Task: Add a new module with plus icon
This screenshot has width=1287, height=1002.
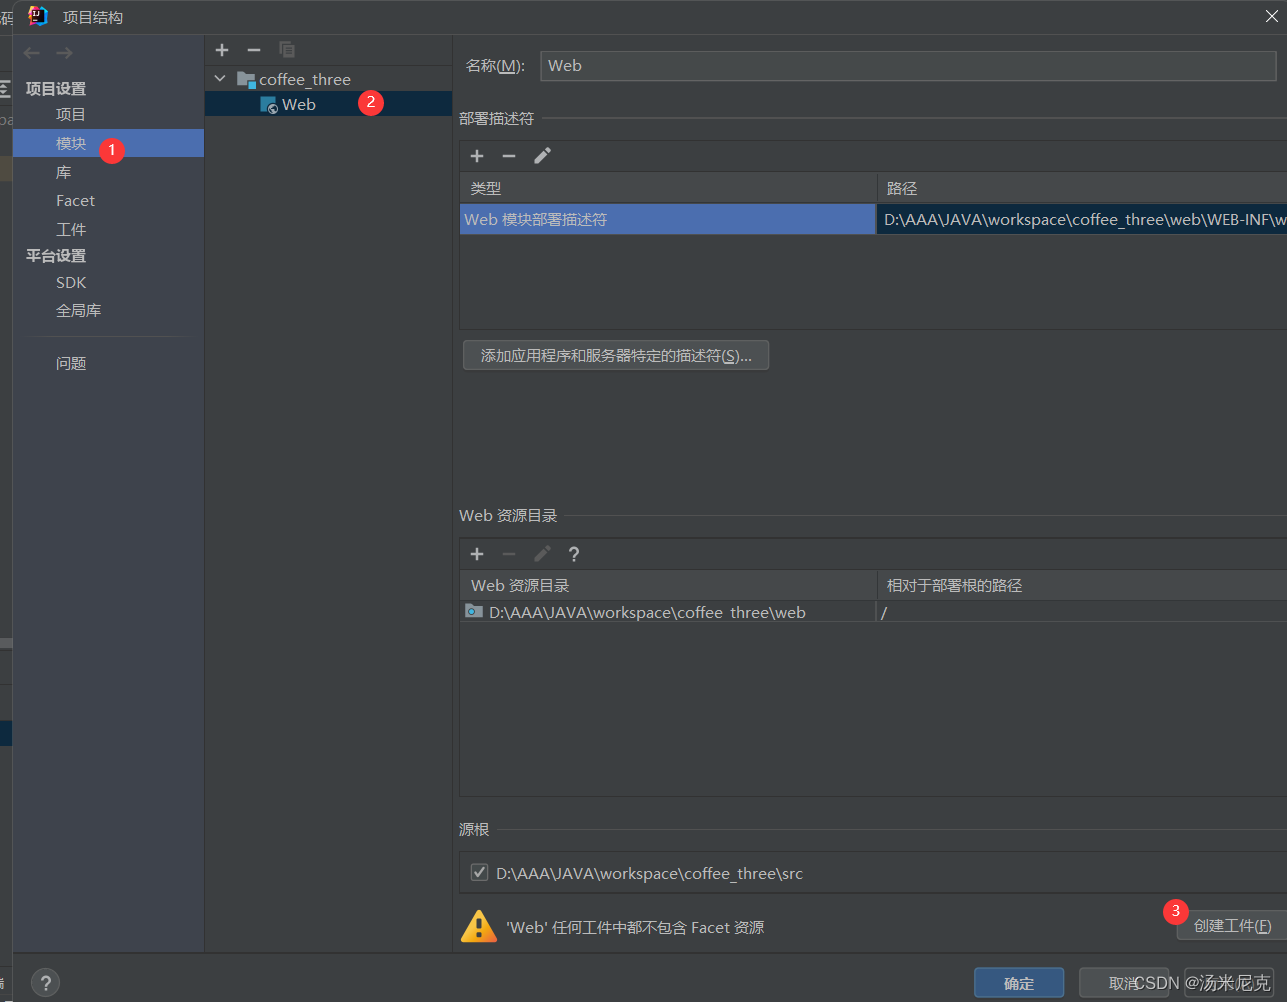Action: [222, 50]
